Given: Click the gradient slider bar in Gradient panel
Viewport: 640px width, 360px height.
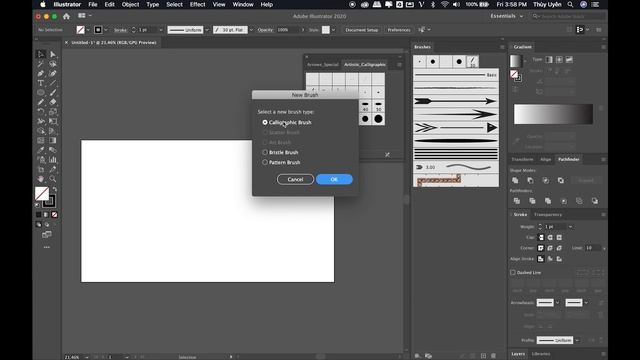Looking at the screenshot, I should pos(553,114).
